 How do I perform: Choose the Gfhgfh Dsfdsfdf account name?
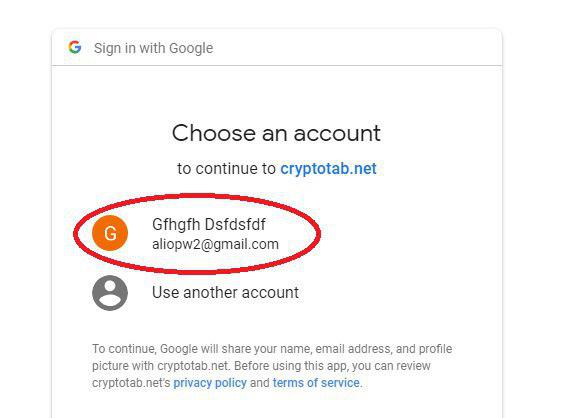(x=209, y=225)
